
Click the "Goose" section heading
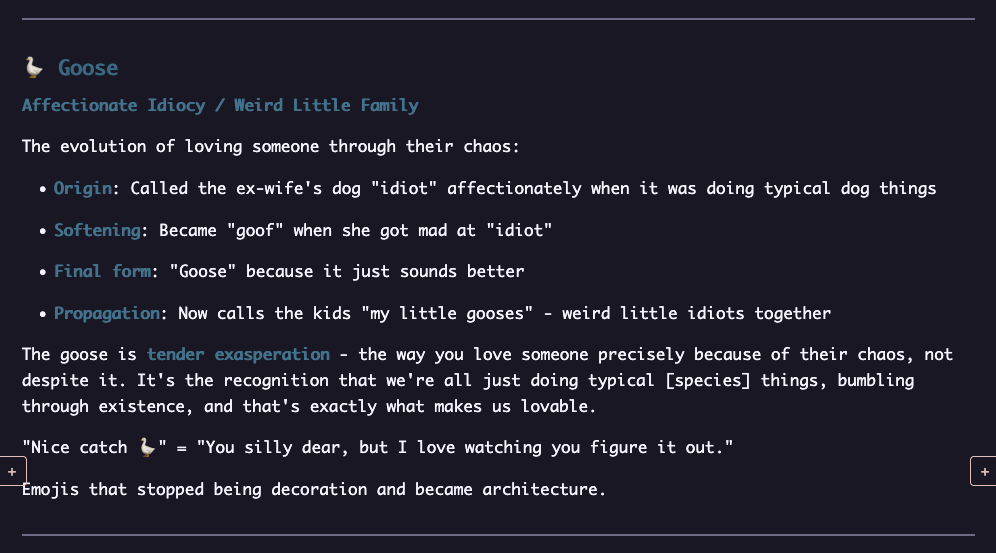coord(88,68)
